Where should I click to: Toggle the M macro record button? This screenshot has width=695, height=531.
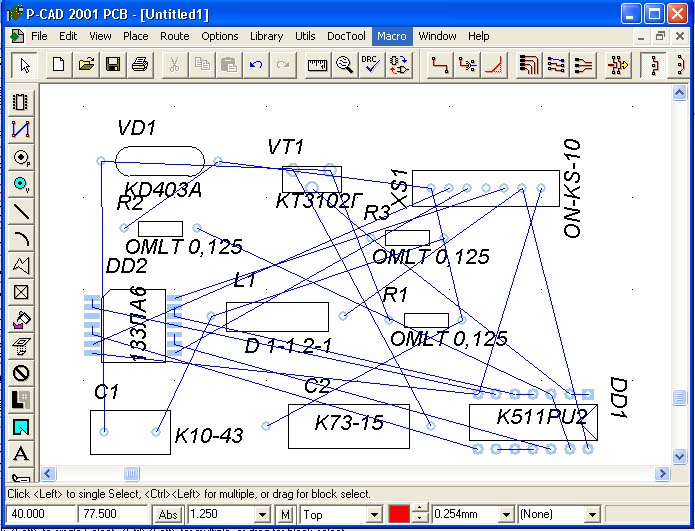pos(285,515)
